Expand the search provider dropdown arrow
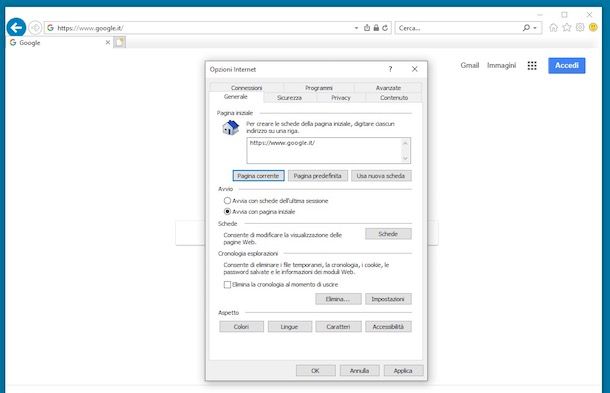The height and width of the screenshot is (393, 610). [x=535, y=28]
